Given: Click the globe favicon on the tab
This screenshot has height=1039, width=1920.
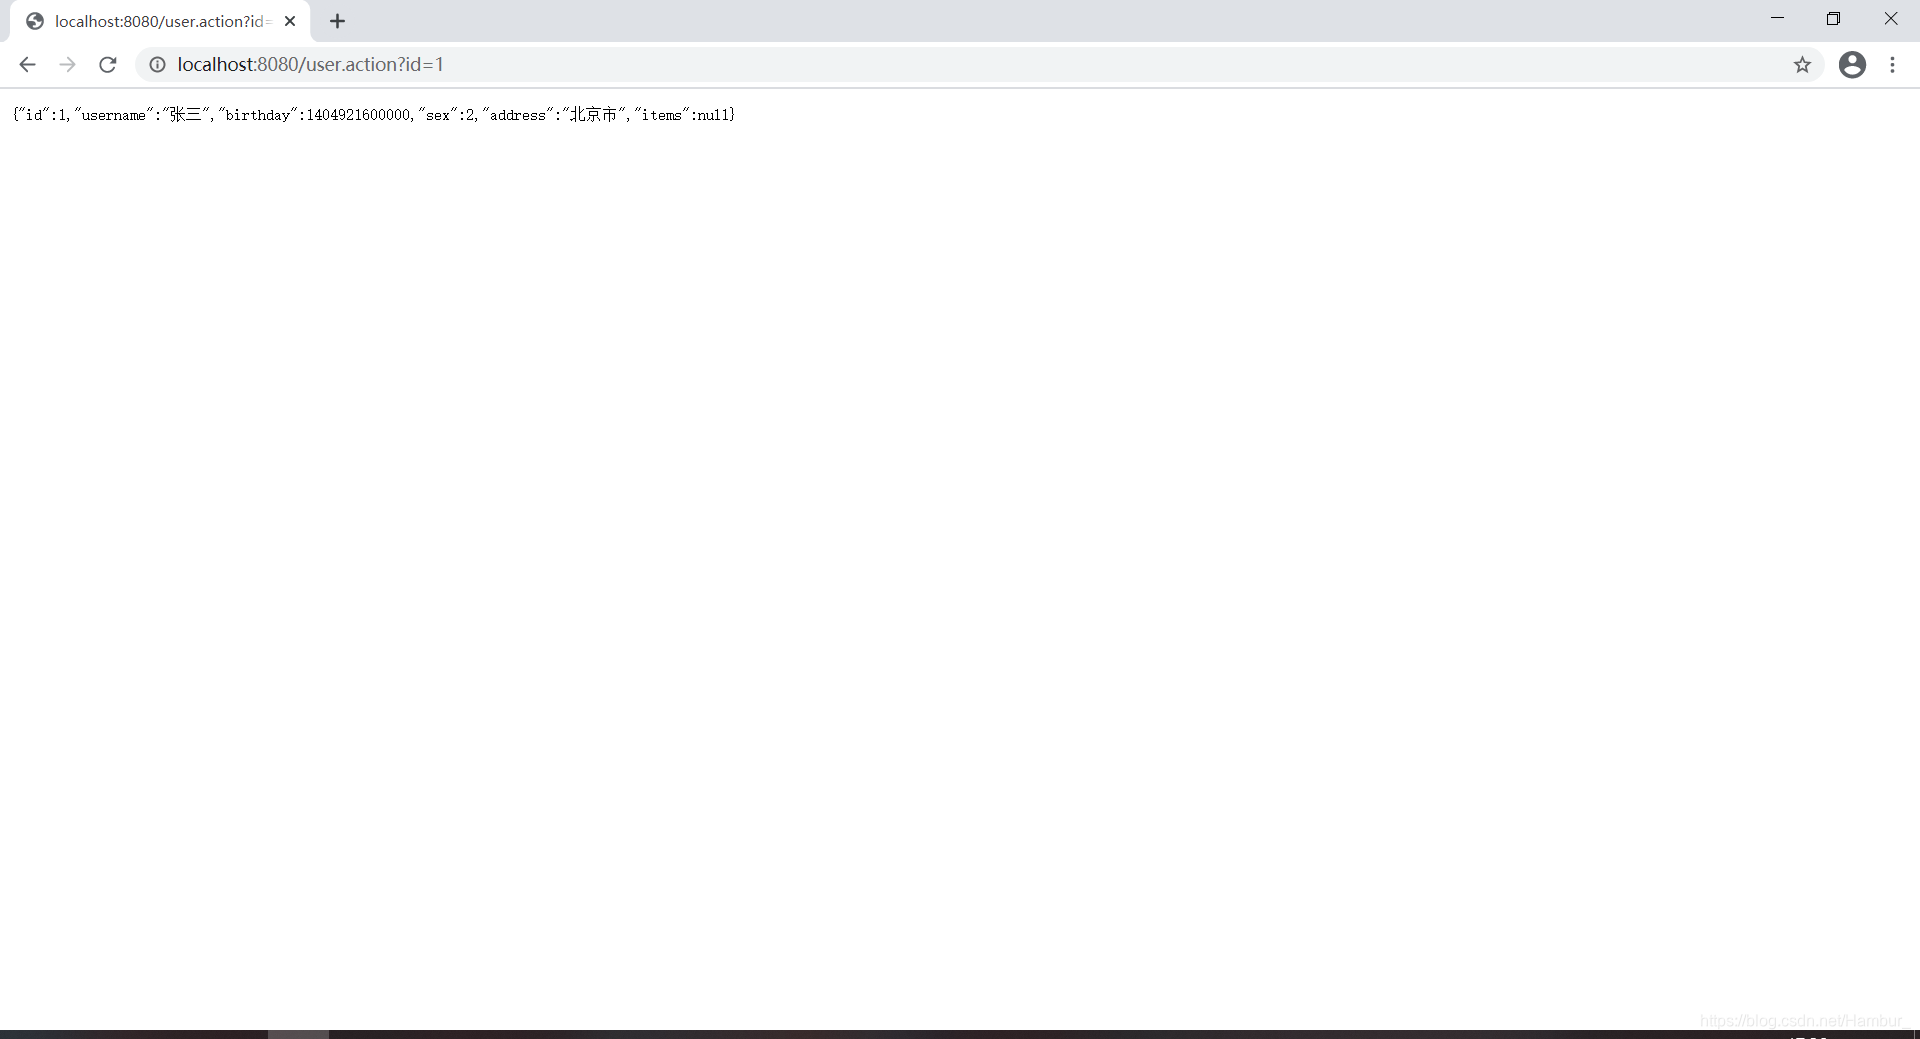Looking at the screenshot, I should pyautogui.click(x=35, y=21).
